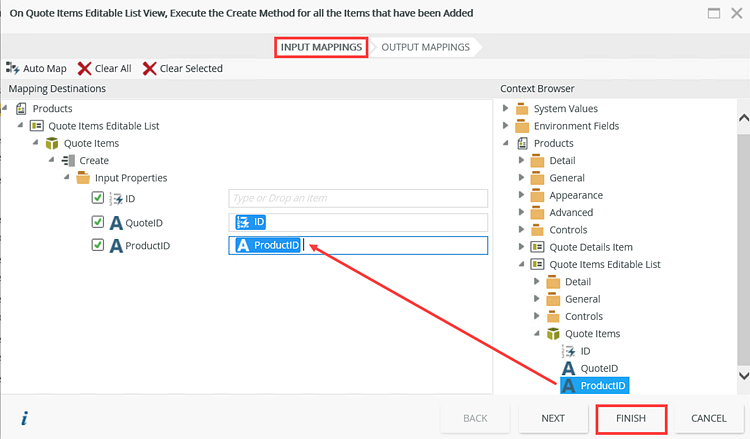The image size is (750, 439).
Task: Click the ID mapping input field
Action: point(357,198)
